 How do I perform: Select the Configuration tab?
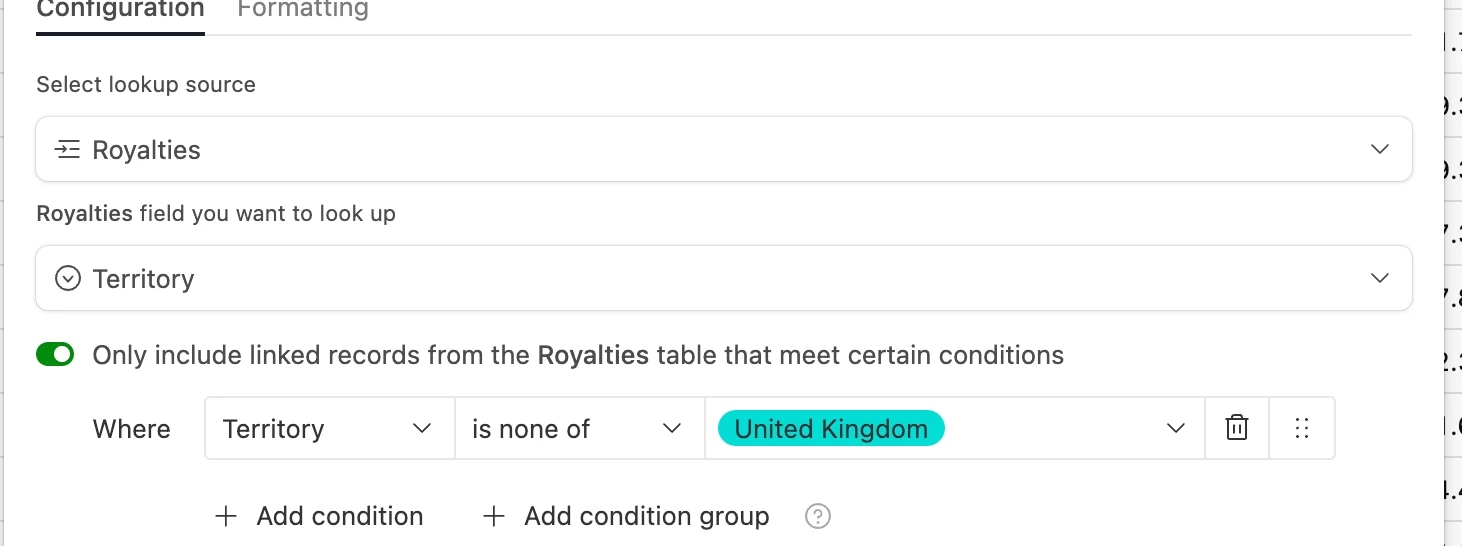click(120, 10)
